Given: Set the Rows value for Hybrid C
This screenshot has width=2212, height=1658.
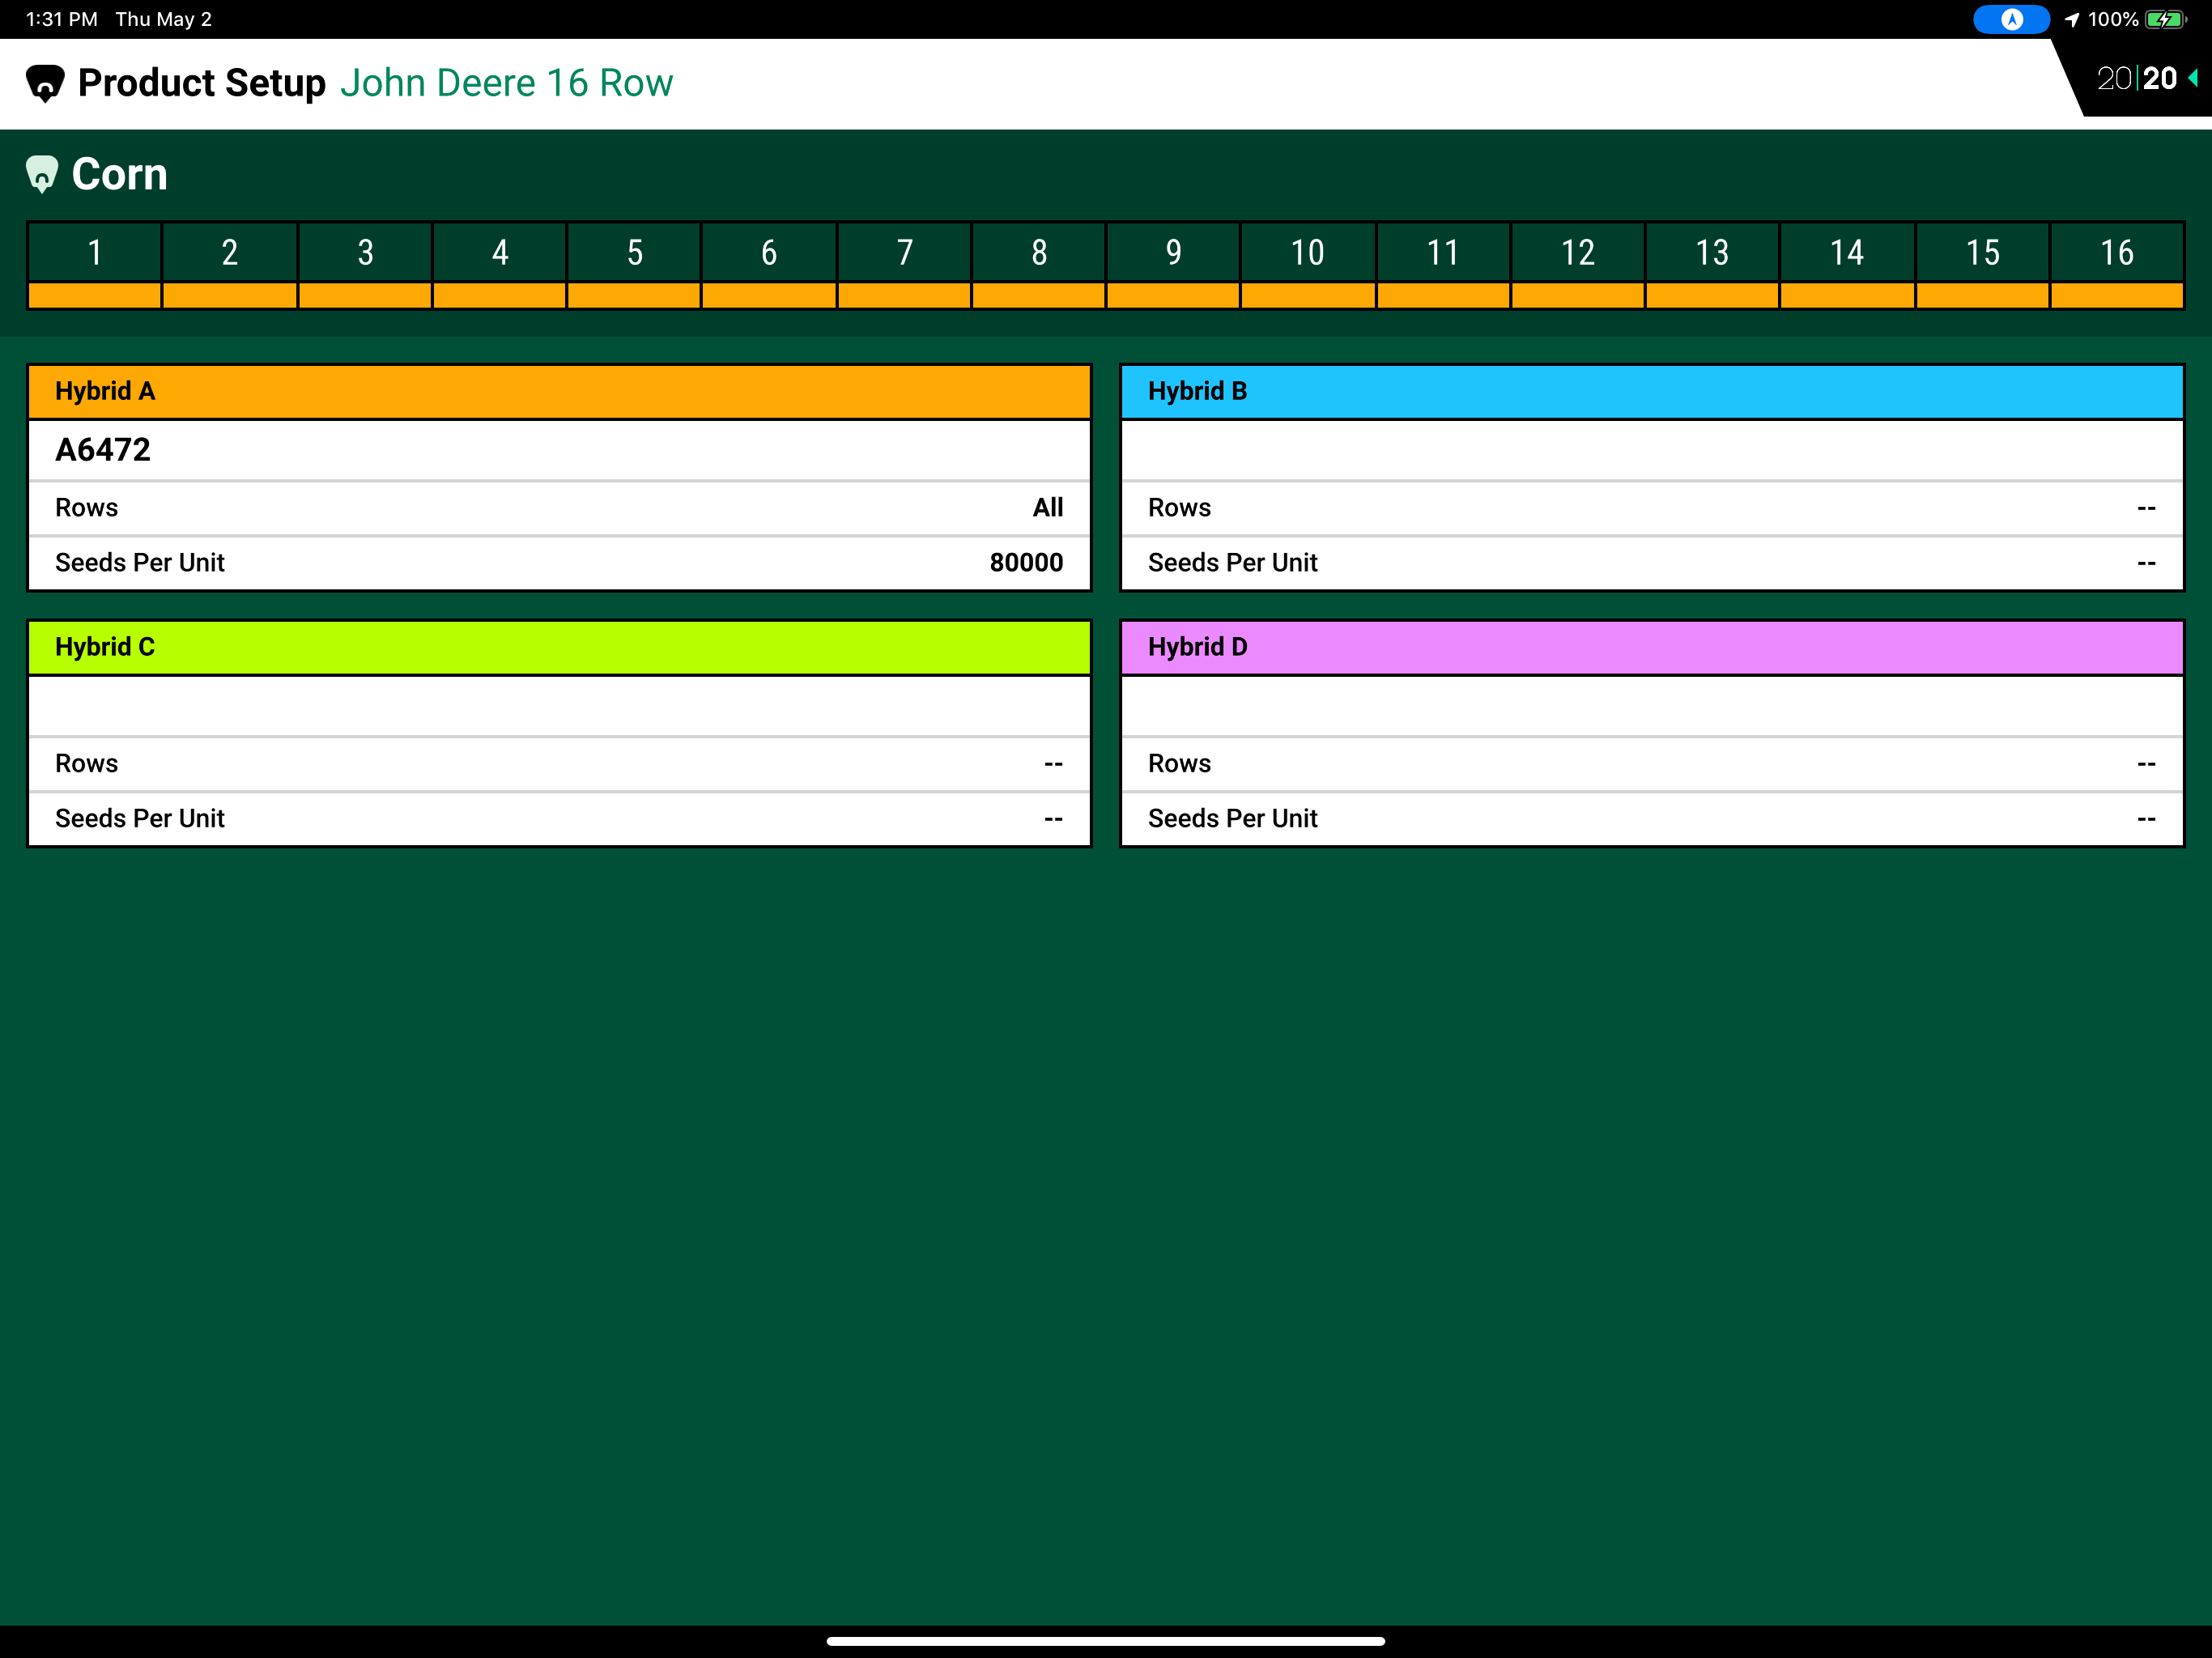Looking at the screenshot, I should [x=559, y=764].
